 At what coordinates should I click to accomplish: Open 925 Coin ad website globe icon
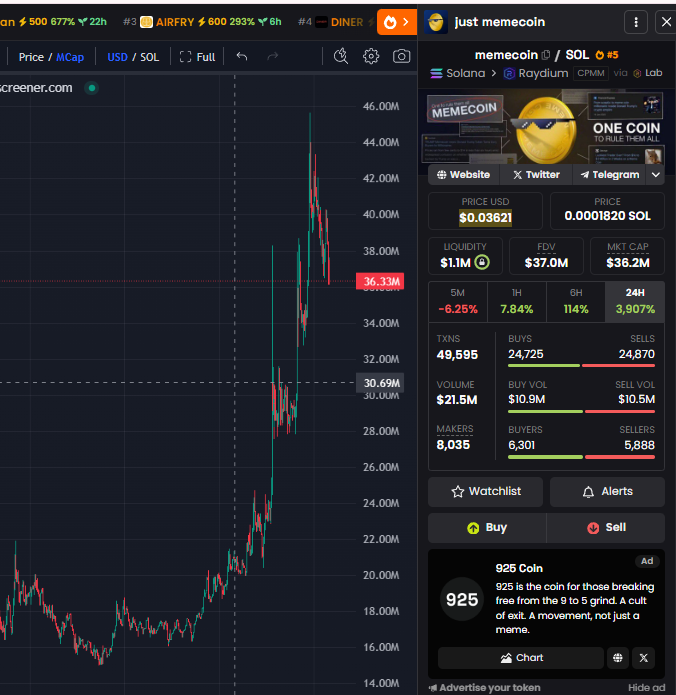617,658
